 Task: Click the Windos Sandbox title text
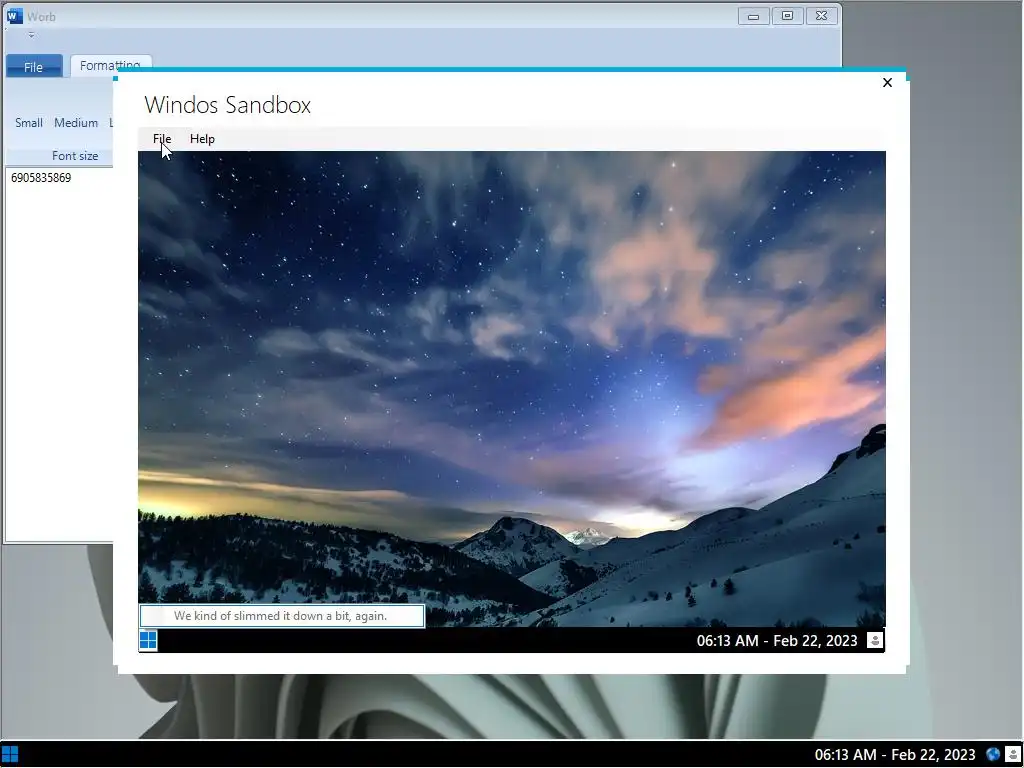tap(227, 105)
